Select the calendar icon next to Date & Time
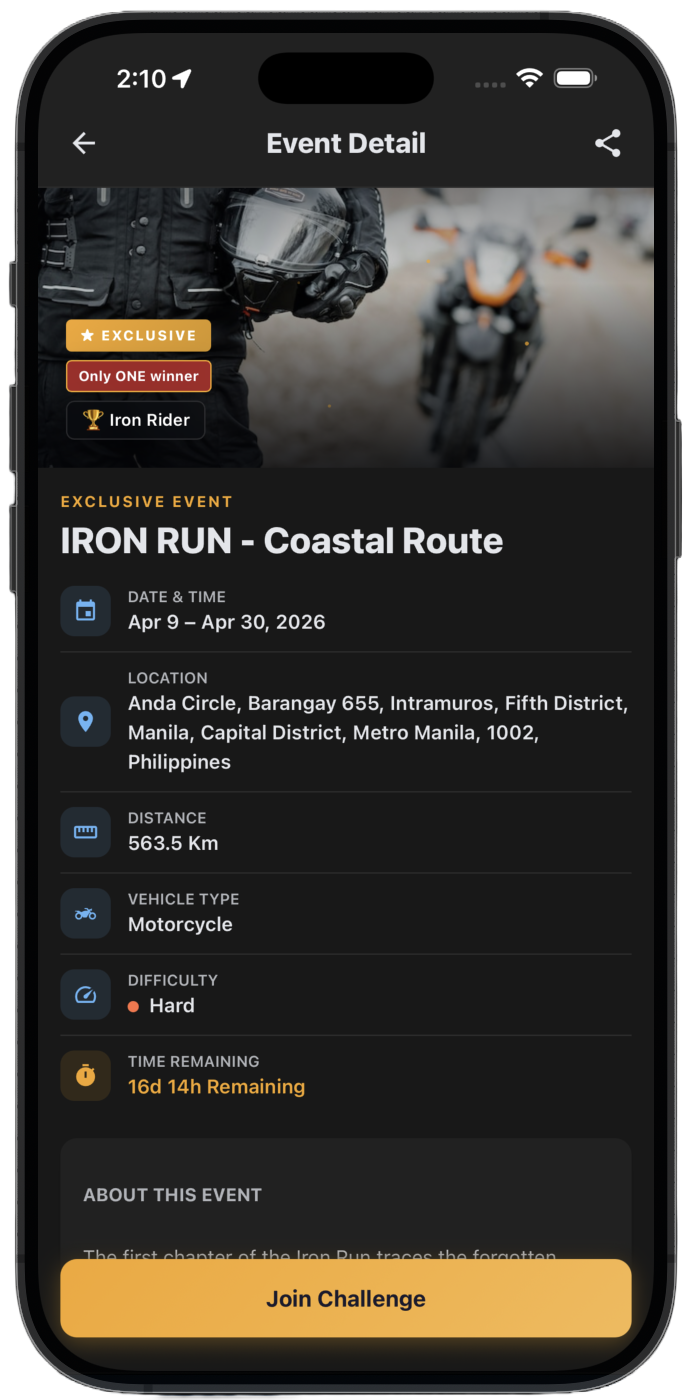The width and height of the screenshot is (690, 1400). (85, 610)
